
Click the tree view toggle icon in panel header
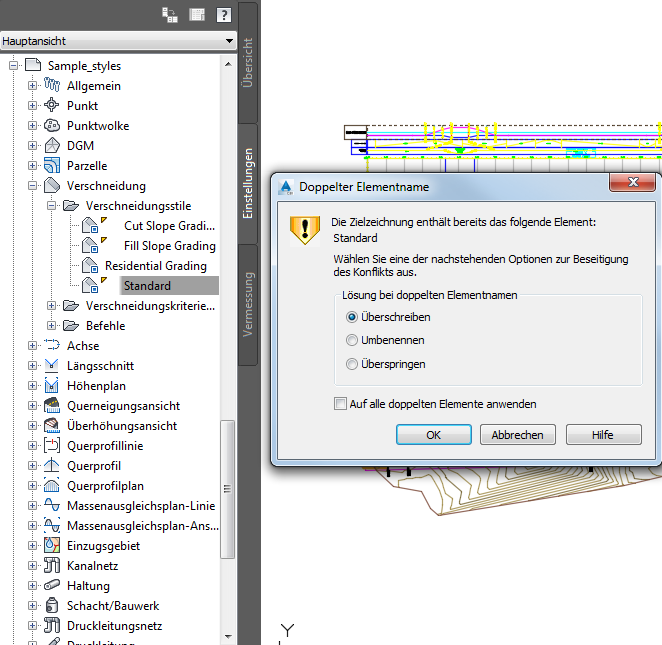point(170,15)
